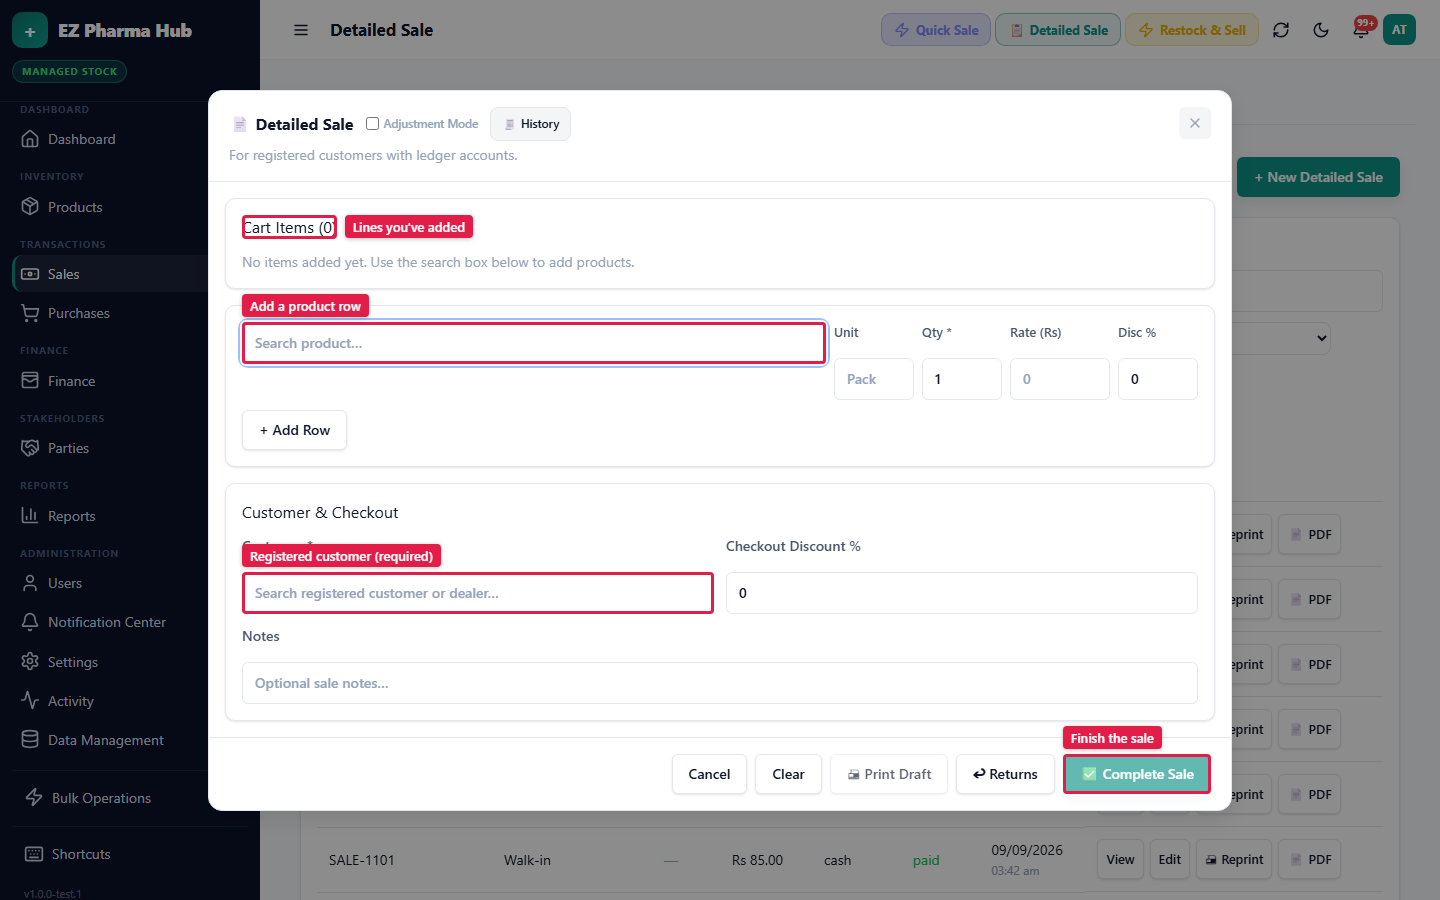
Task: Toggle dark mode with the moon icon
Action: 1321,30
